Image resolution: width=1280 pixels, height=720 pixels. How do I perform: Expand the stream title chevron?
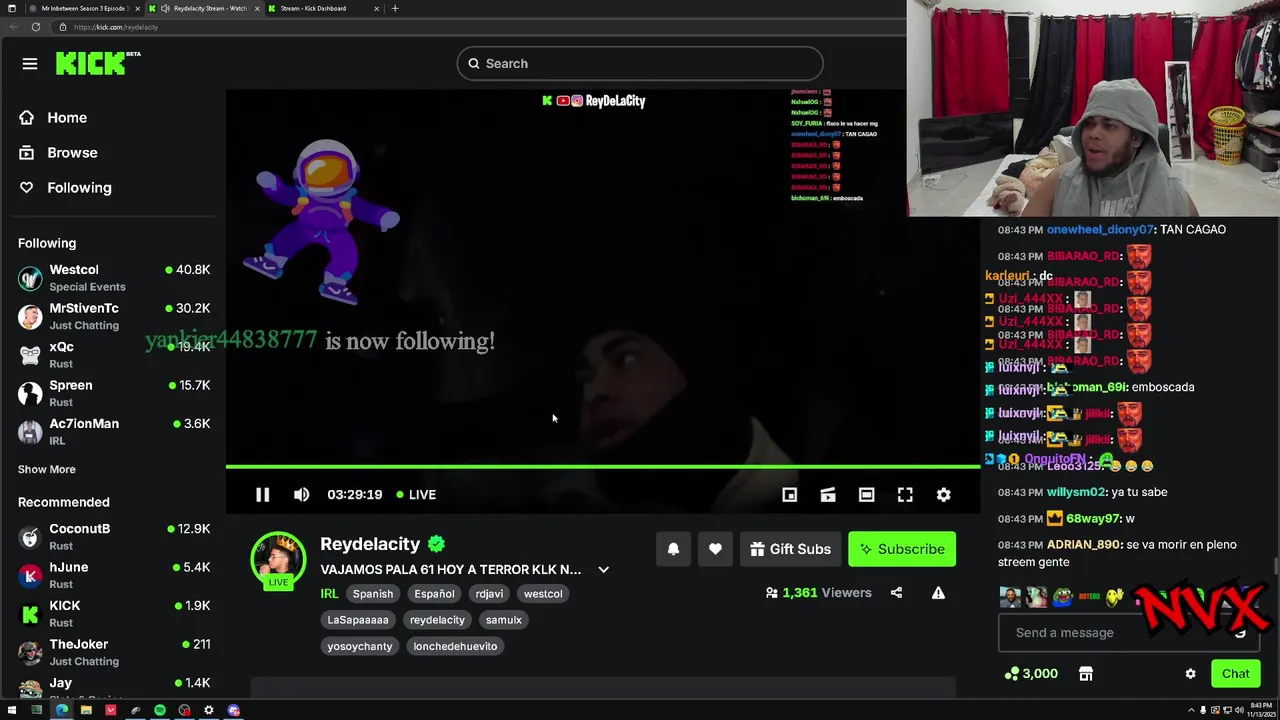[603, 570]
